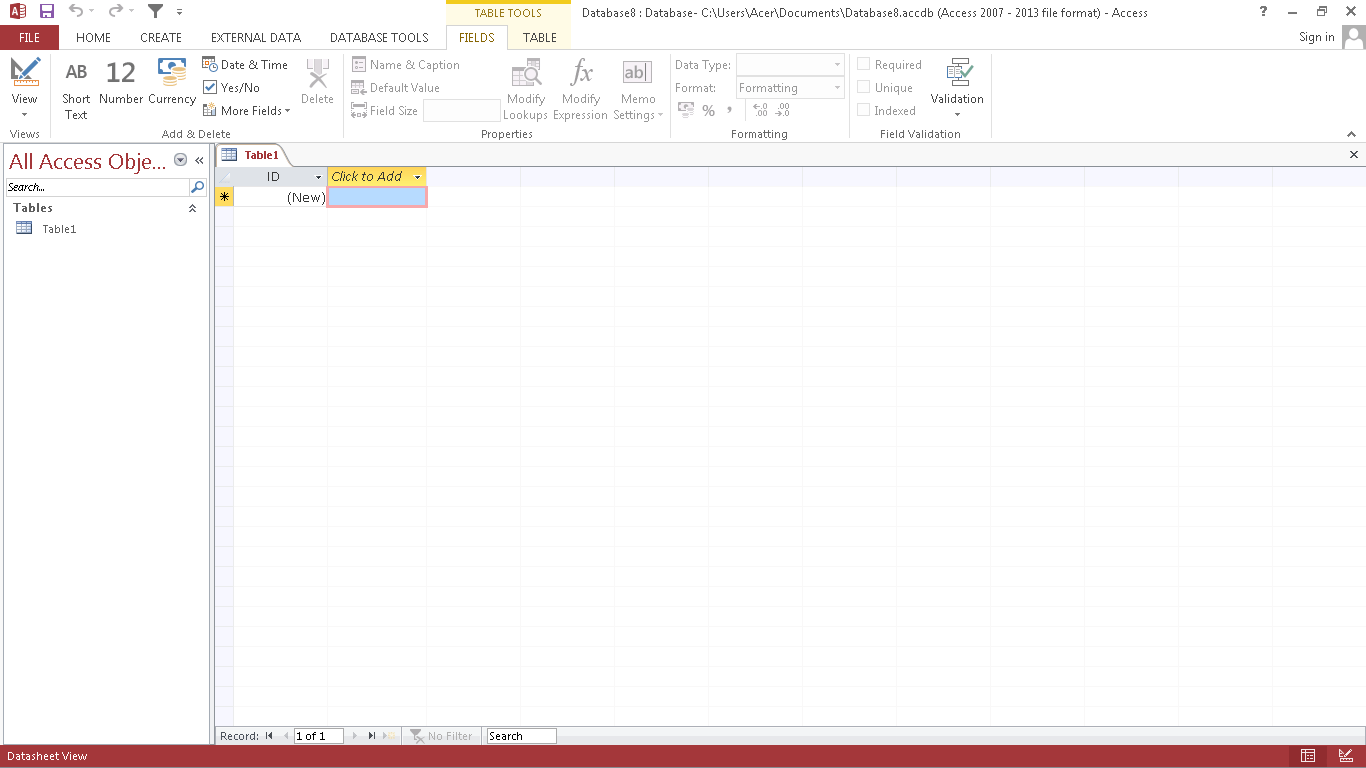This screenshot has width=1366, height=768.
Task: Collapse the Tables group in sidebar
Action: [x=192, y=208]
